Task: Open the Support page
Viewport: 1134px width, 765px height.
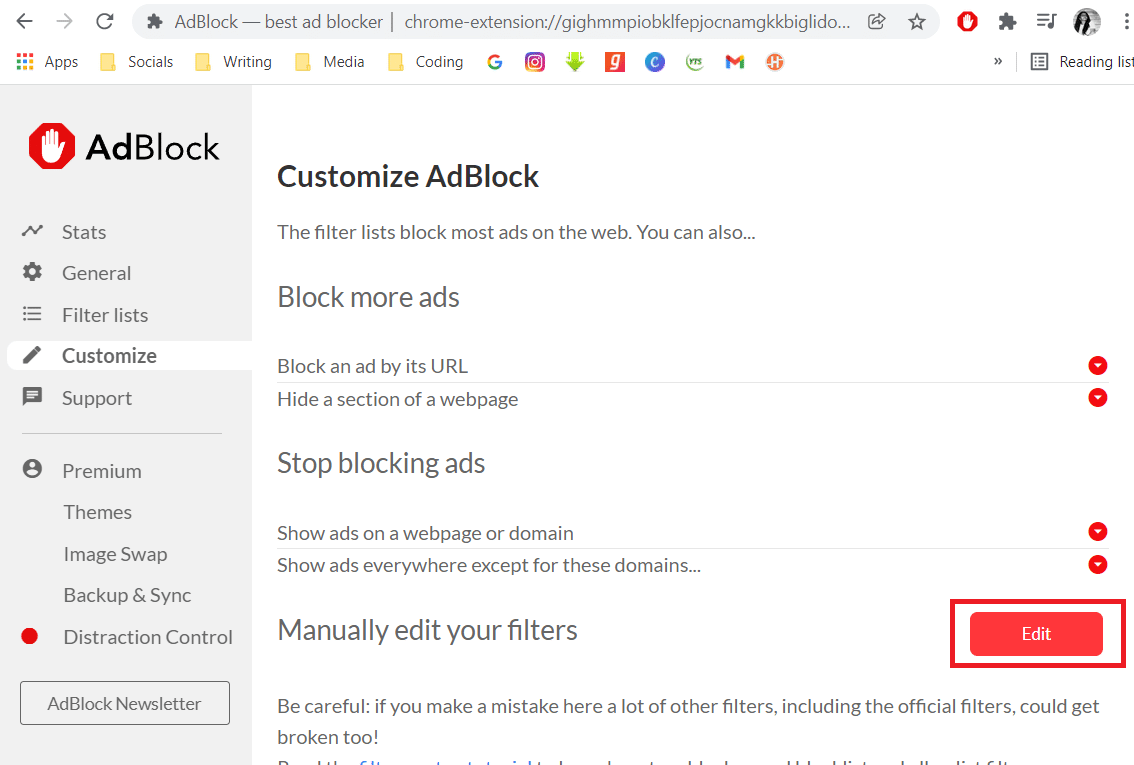Action: coord(97,398)
